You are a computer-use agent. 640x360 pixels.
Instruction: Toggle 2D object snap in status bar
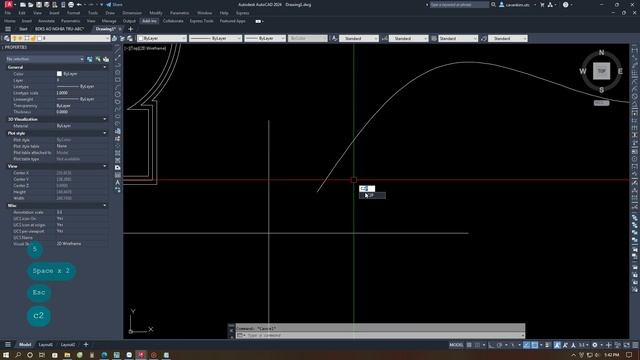(535, 345)
